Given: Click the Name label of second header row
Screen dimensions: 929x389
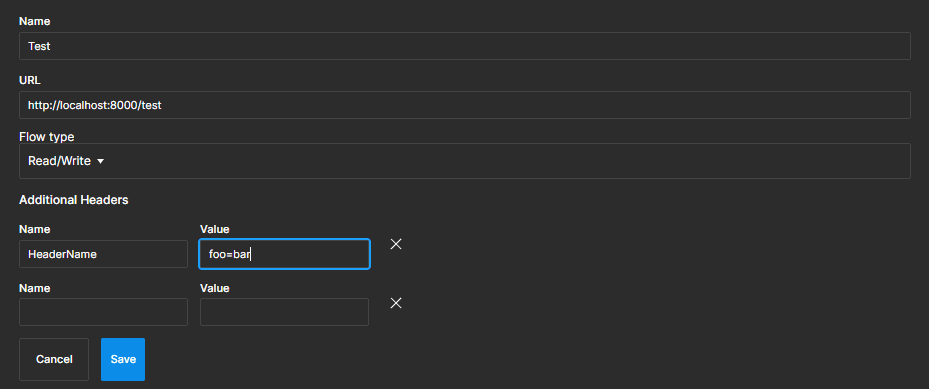Looking at the screenshot, I should tap(34, 288).
